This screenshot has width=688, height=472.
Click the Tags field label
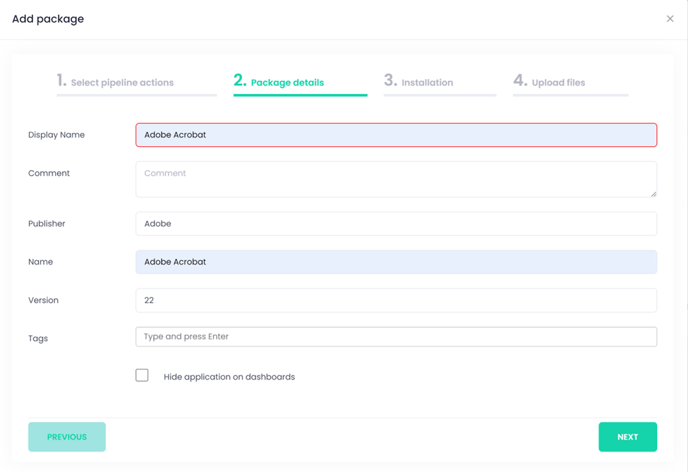38,338
